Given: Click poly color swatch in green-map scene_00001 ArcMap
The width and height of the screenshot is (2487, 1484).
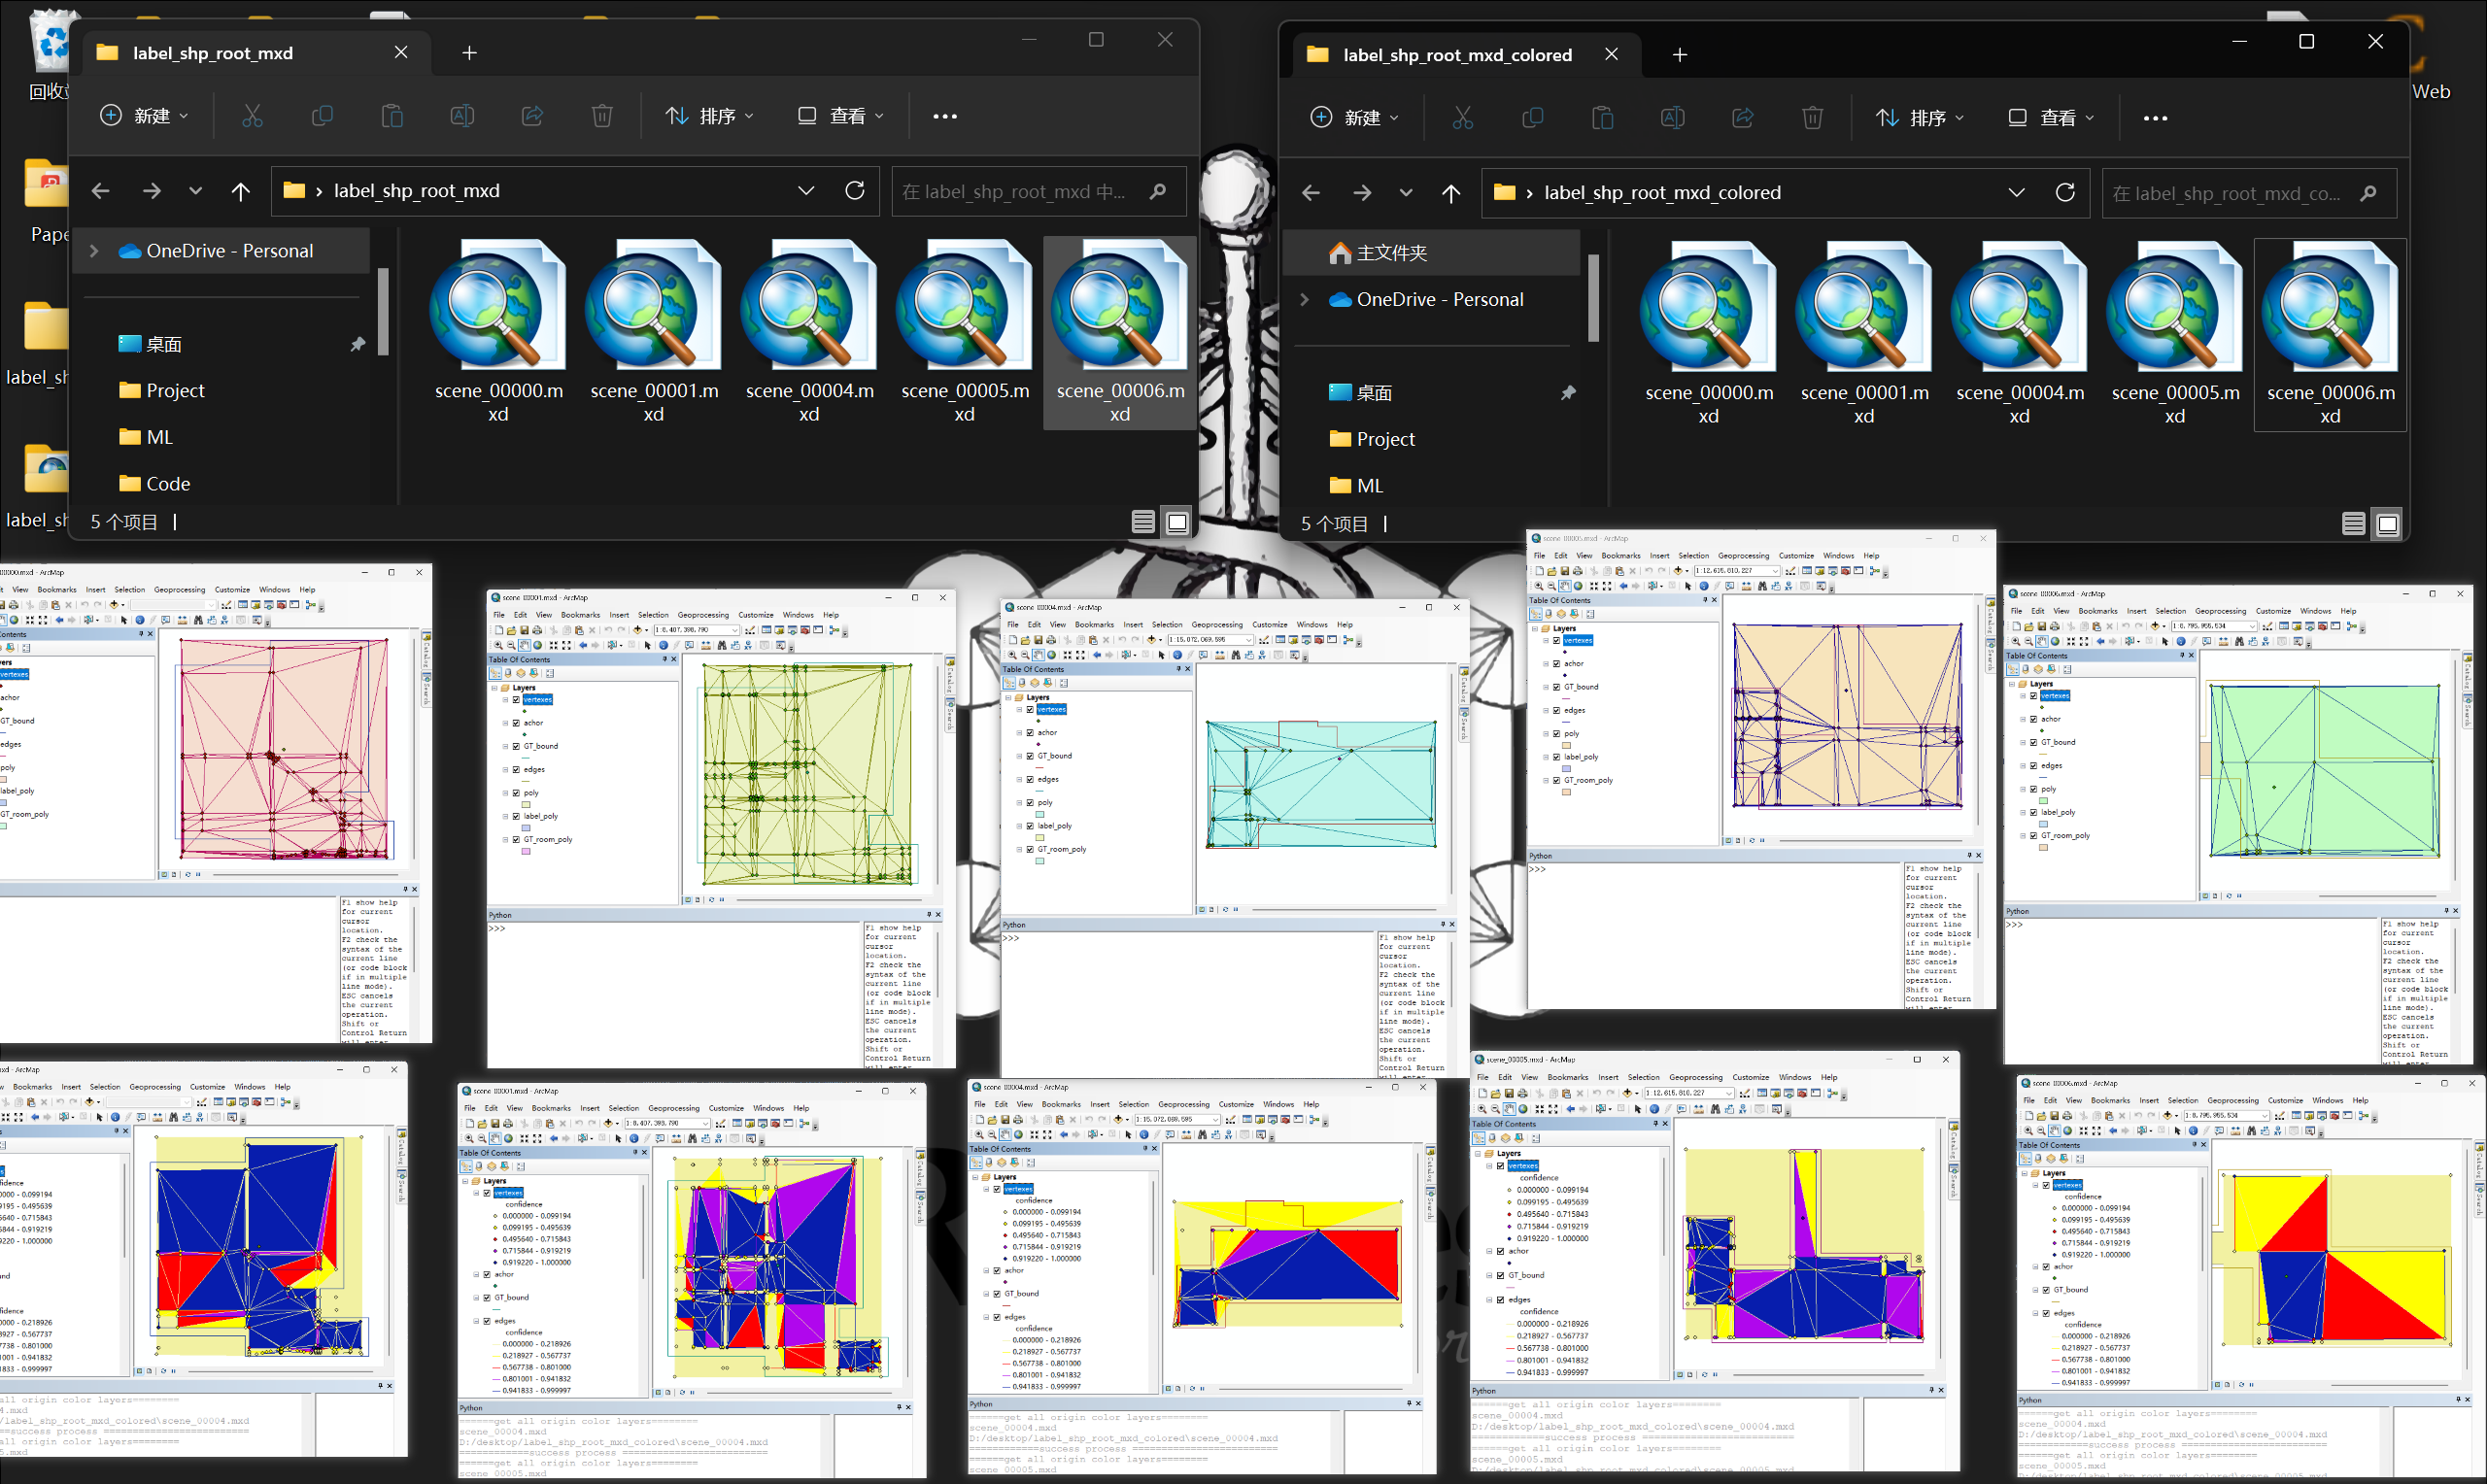Looking at the screenshot, I should [526, 804].
